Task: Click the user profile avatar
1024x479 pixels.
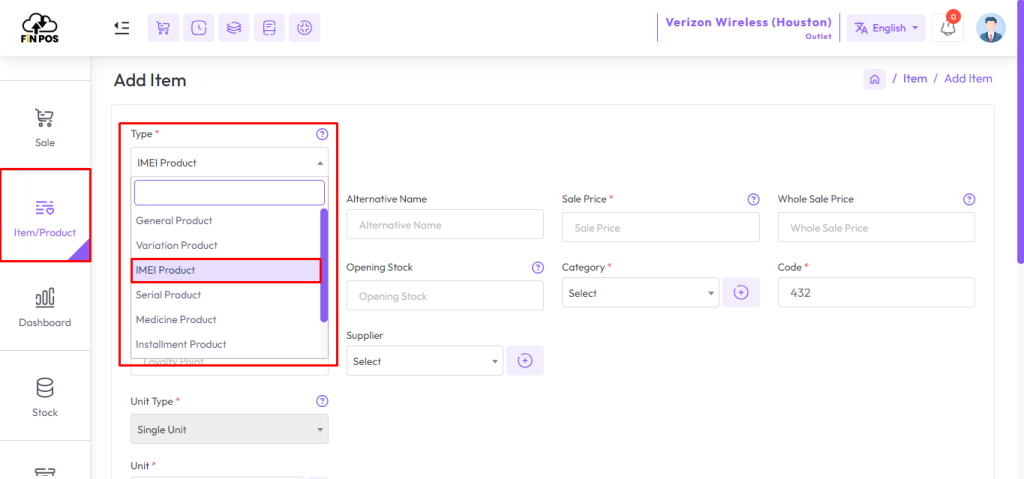Action: (x=991, y=28)
